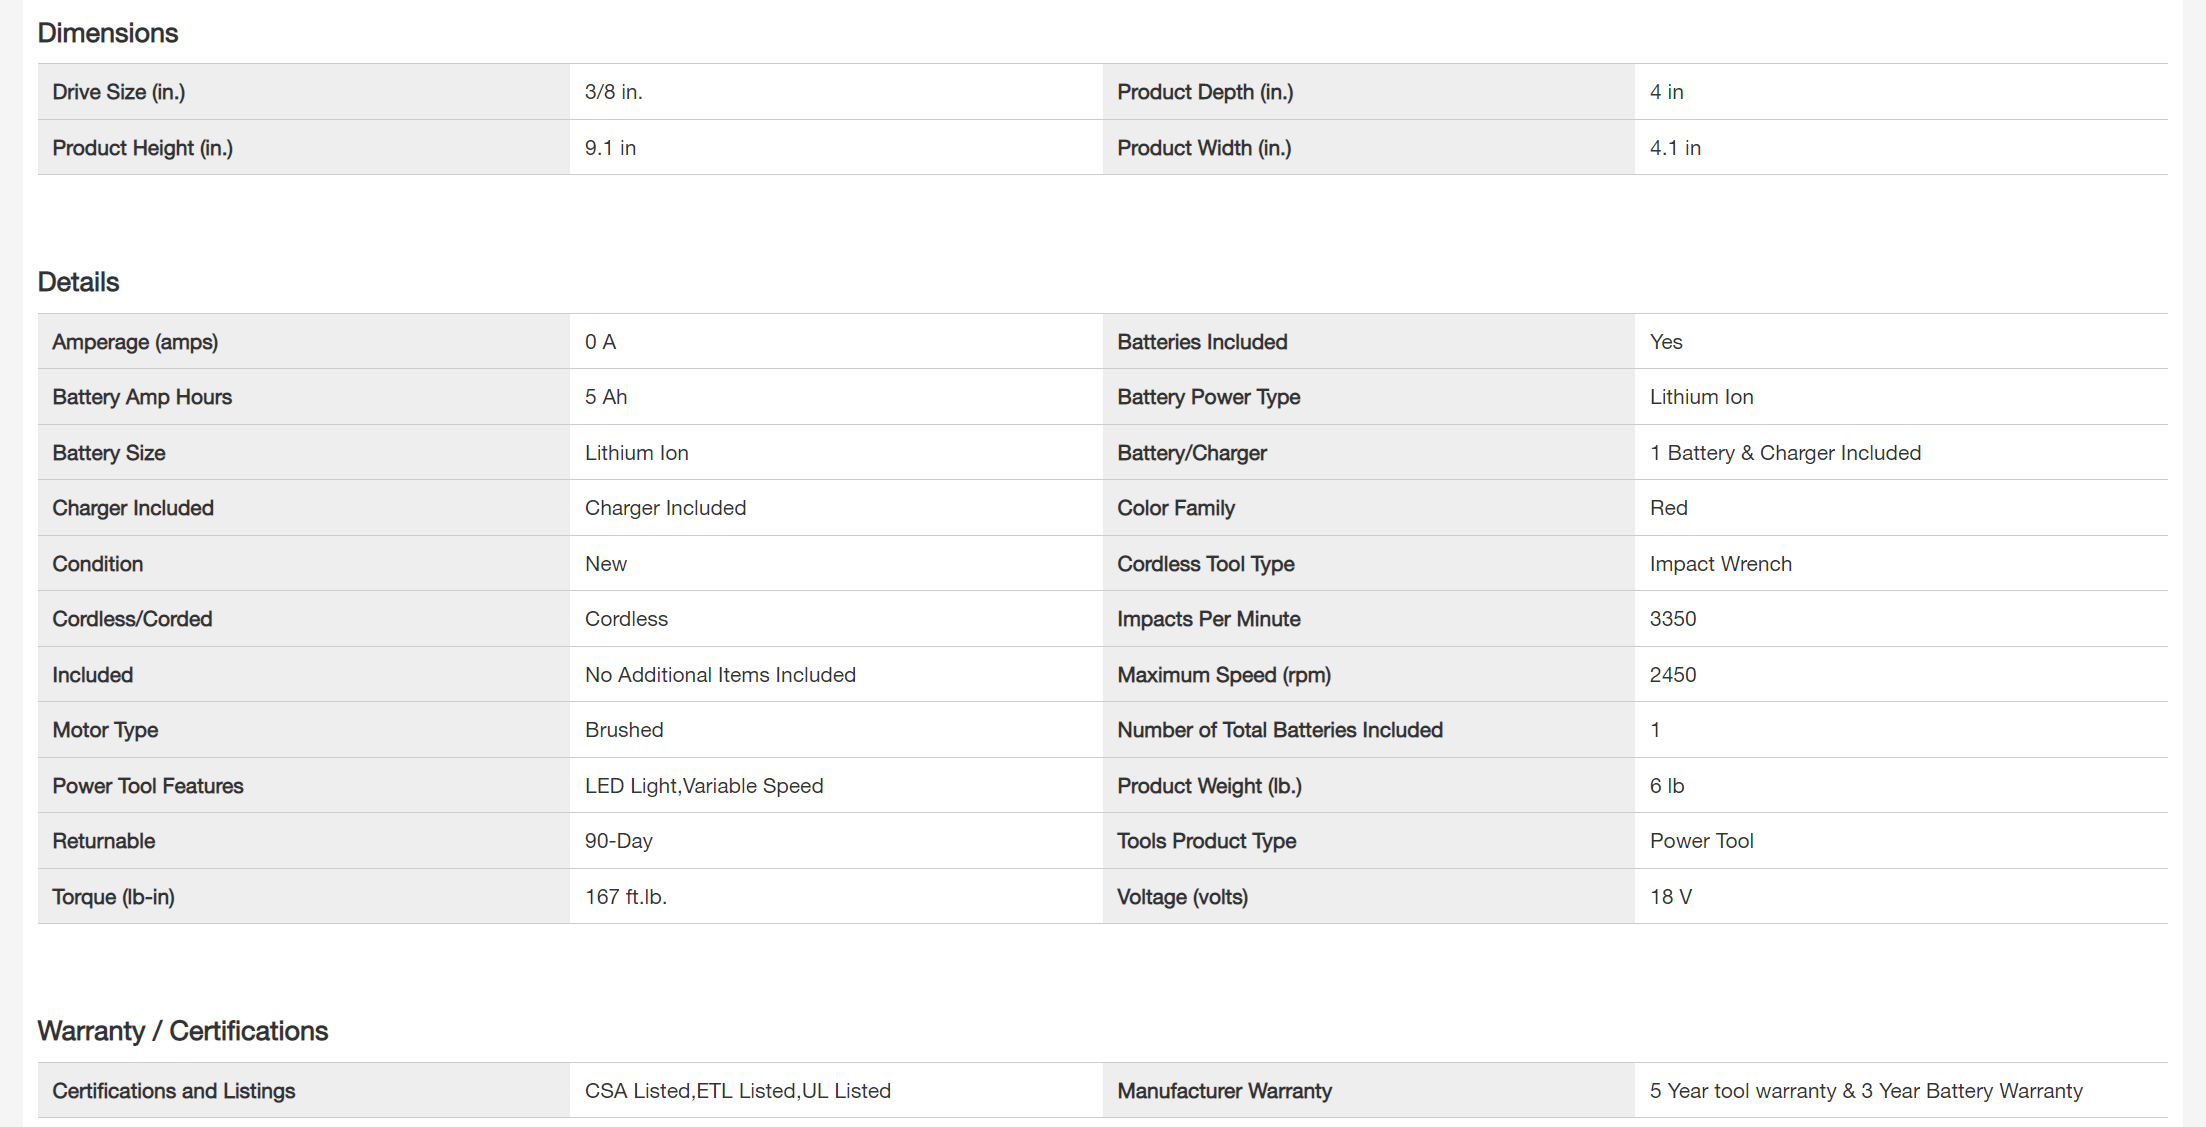The image size is (2206, 1127).
Task: Click 'LED Light,Variable Speed' features text
Action: (x=703, y=786)
